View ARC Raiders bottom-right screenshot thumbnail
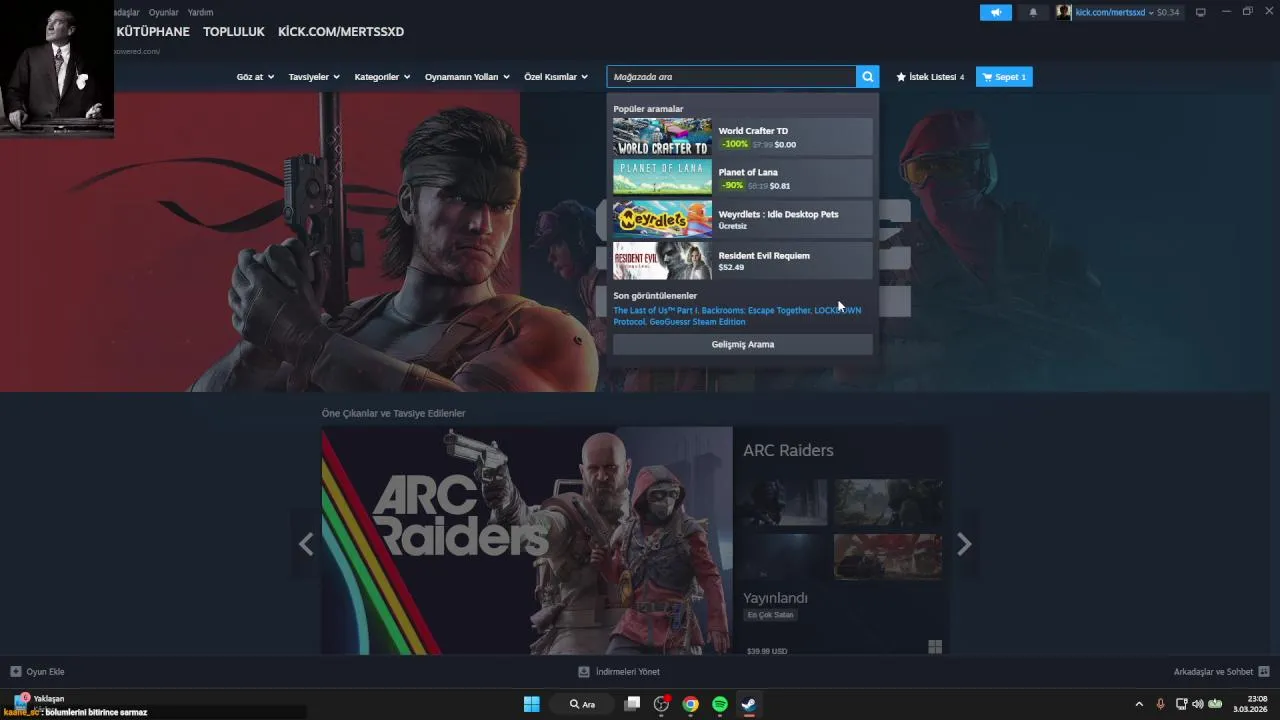Viewport: 1280px width, 720px height. click(x=888, y=556)
